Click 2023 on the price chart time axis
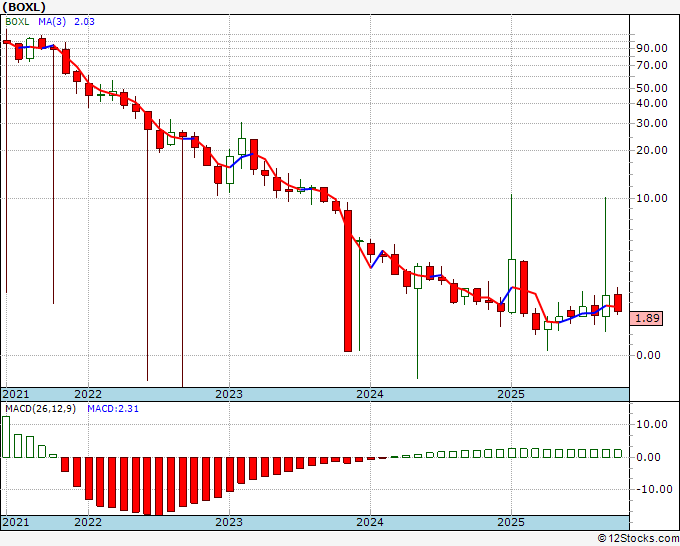The image size is (680, 546). [x=229, y=394]
